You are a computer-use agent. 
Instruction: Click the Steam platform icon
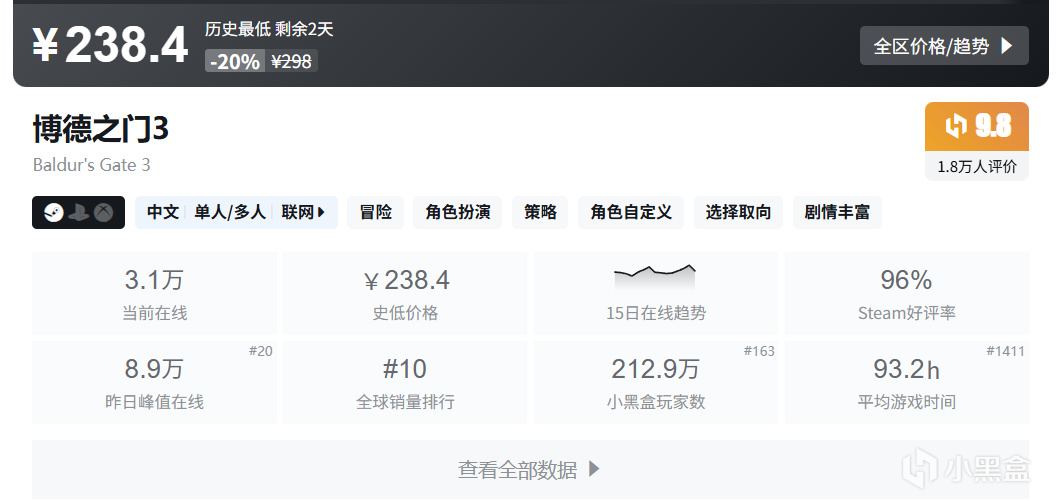point(54,213)
